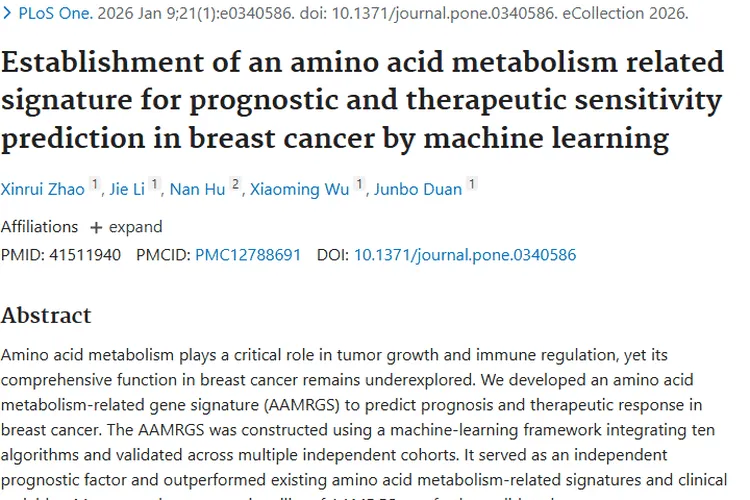Open author Xinrui Zhao's link

[x=43, y=188]
